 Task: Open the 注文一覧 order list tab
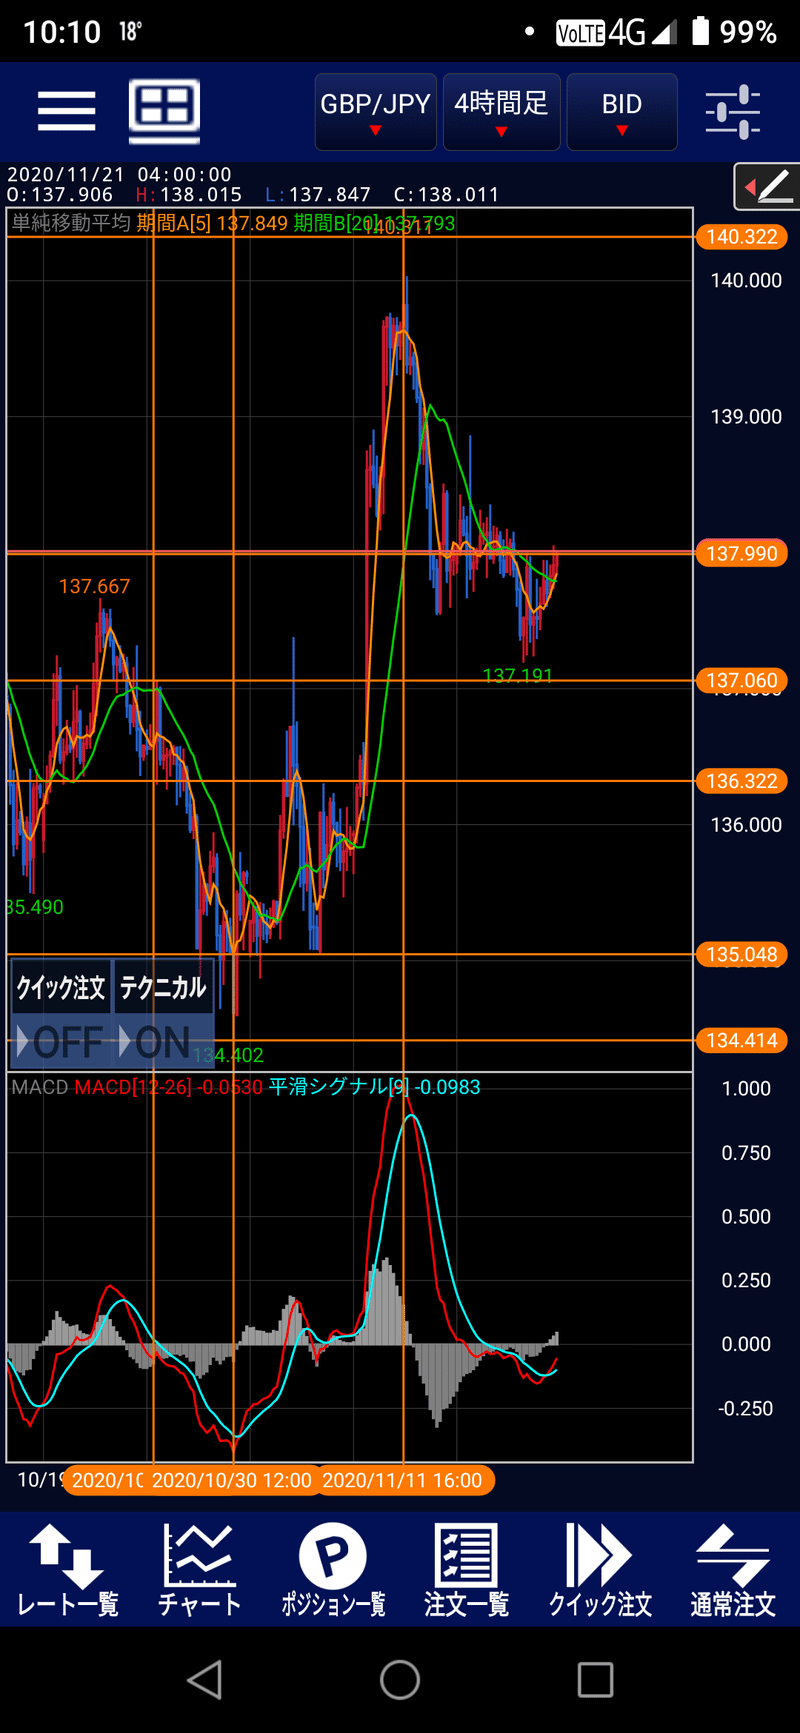tap(466, 1570)
